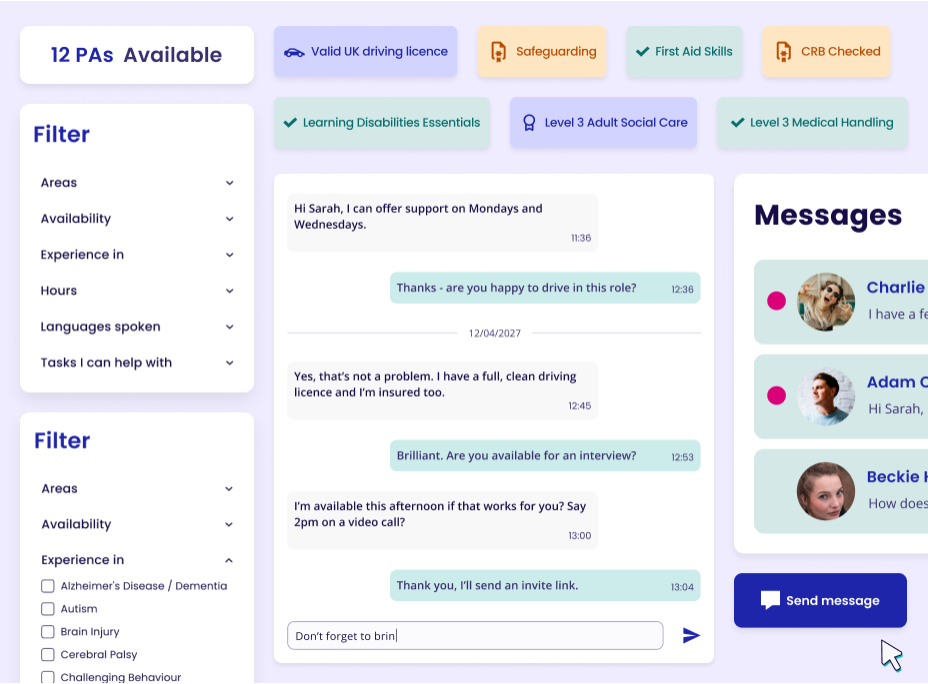Screen dimensions: 928x684
Task: Click the checkmark beside Learning Disabilities Essentials
Action: coord(290,123)
